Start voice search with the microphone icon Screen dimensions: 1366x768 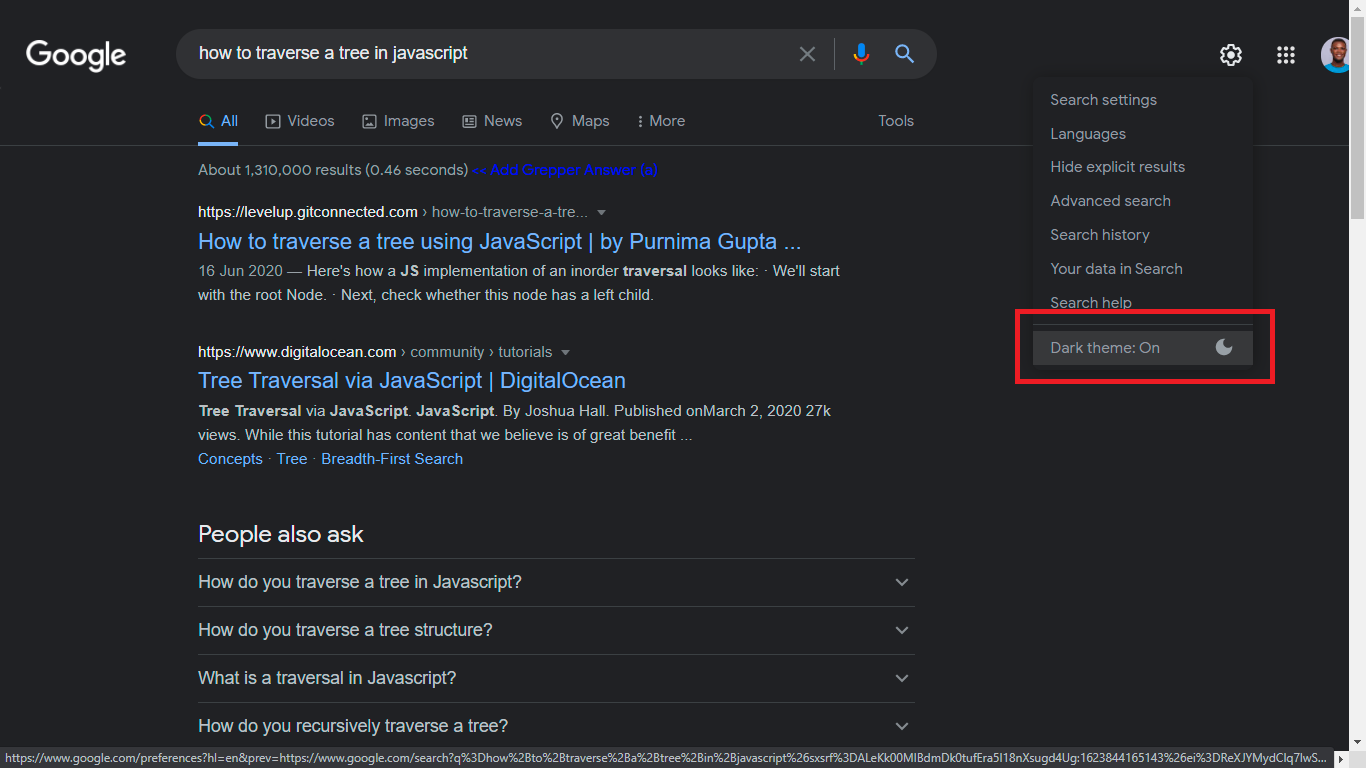[x=861, y=54]
